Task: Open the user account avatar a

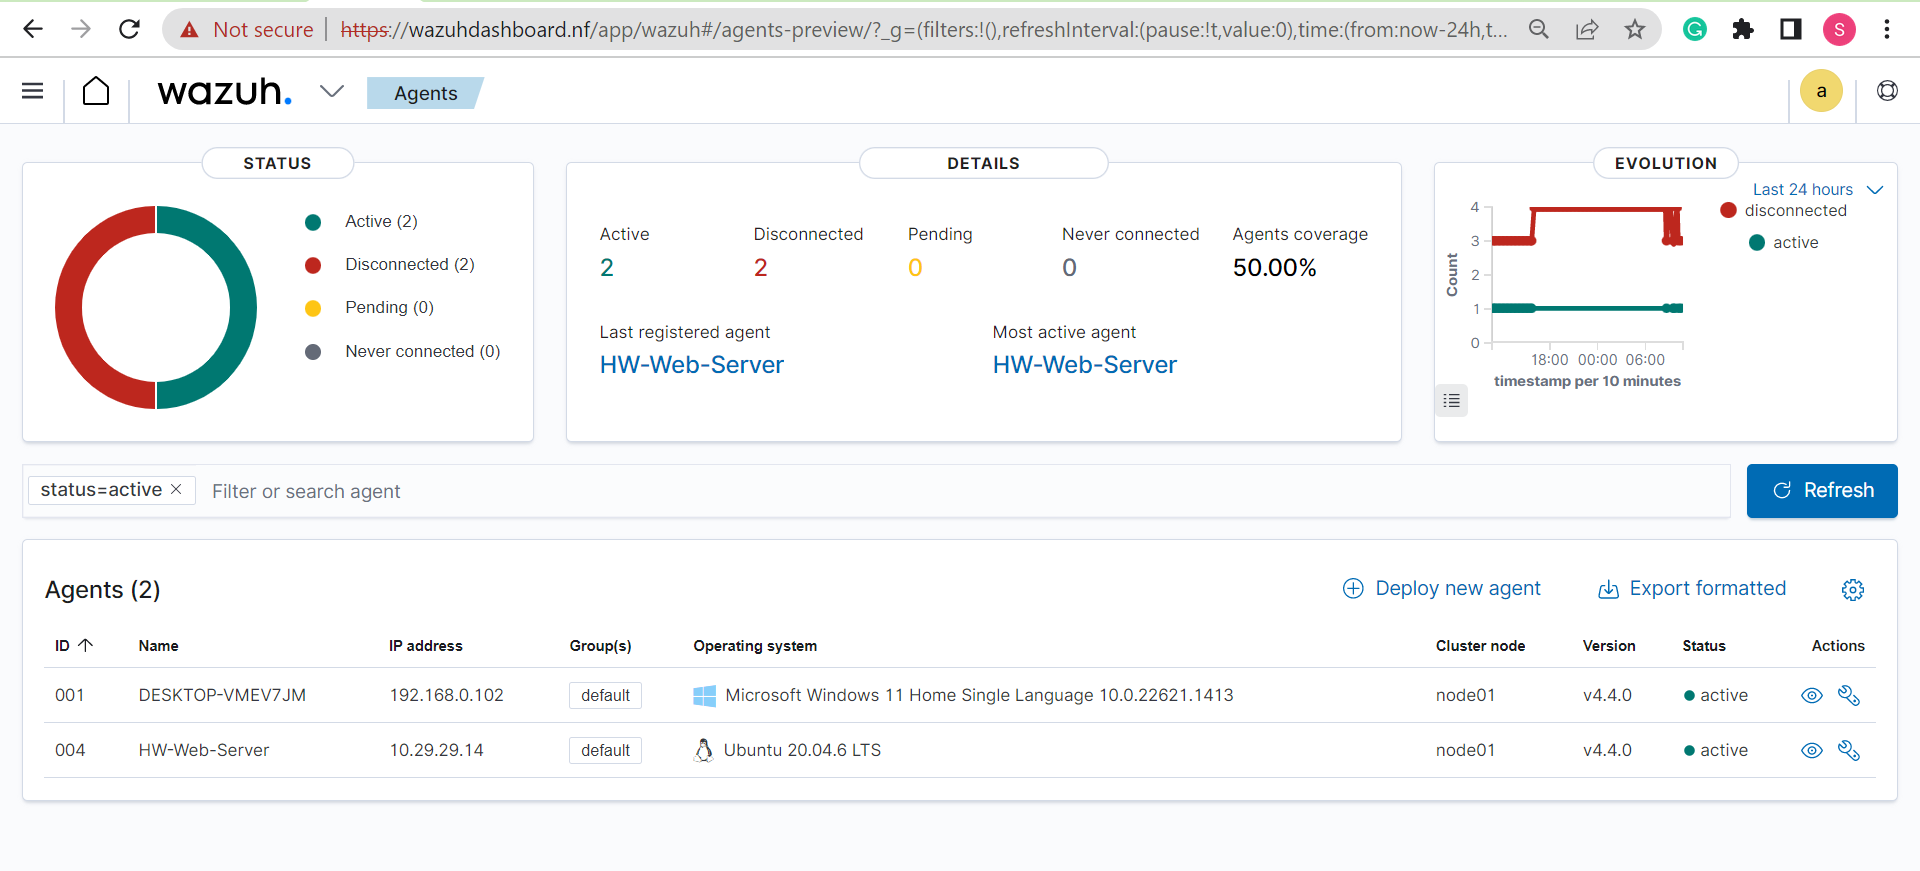Action: point(1821,91)
